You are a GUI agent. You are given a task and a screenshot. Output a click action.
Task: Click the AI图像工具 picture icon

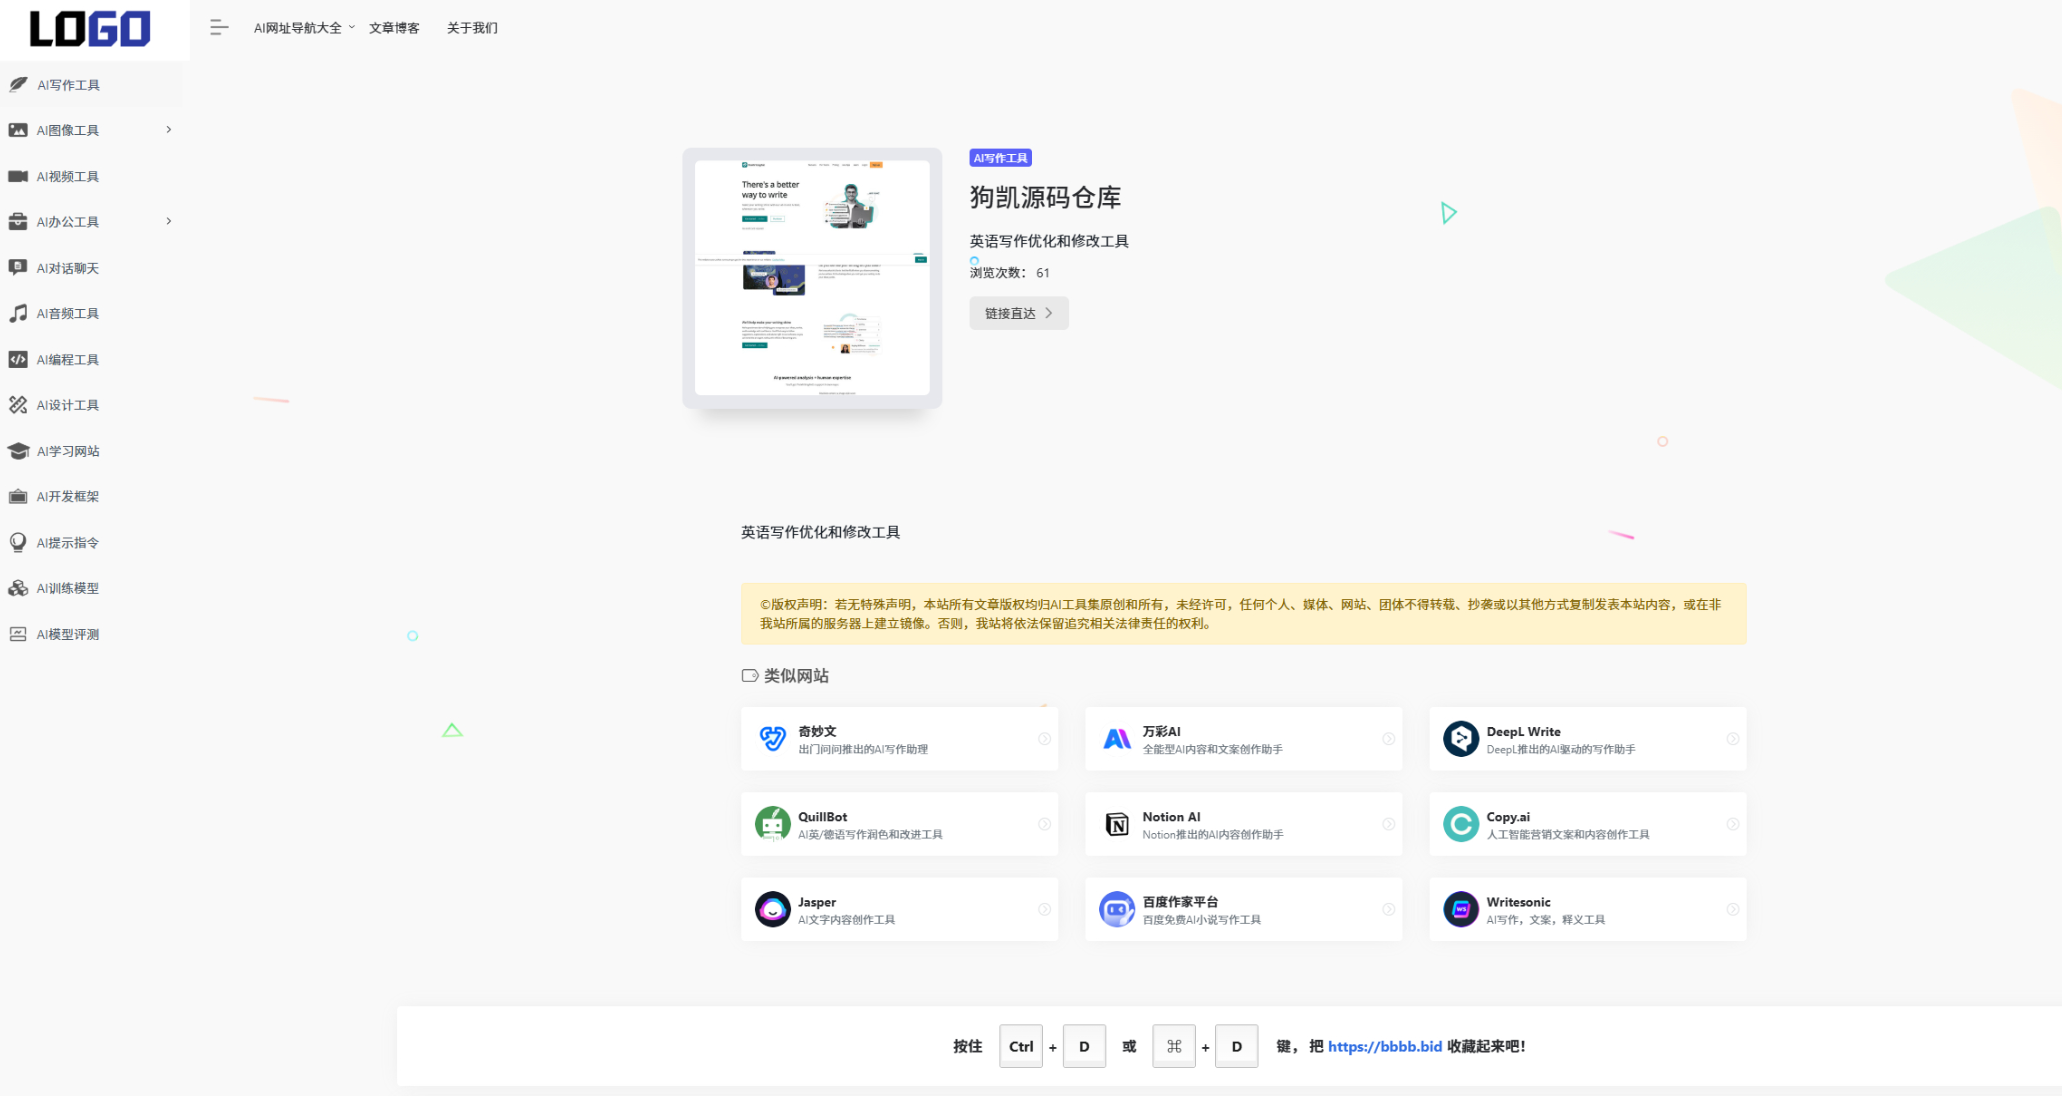(x=18, y=130)
